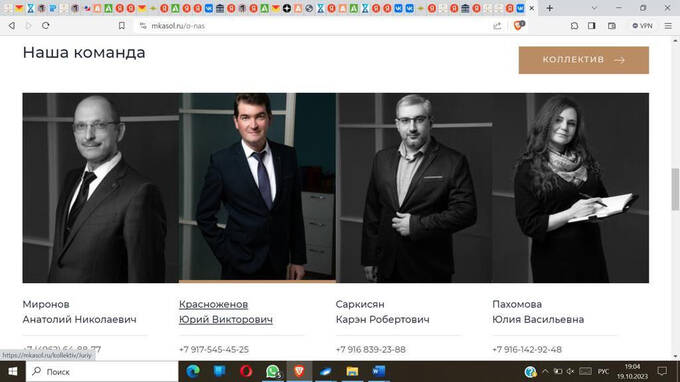Select the photo of Пахомова Юлия Васильевна
The image size is (680, 382).
570,188
